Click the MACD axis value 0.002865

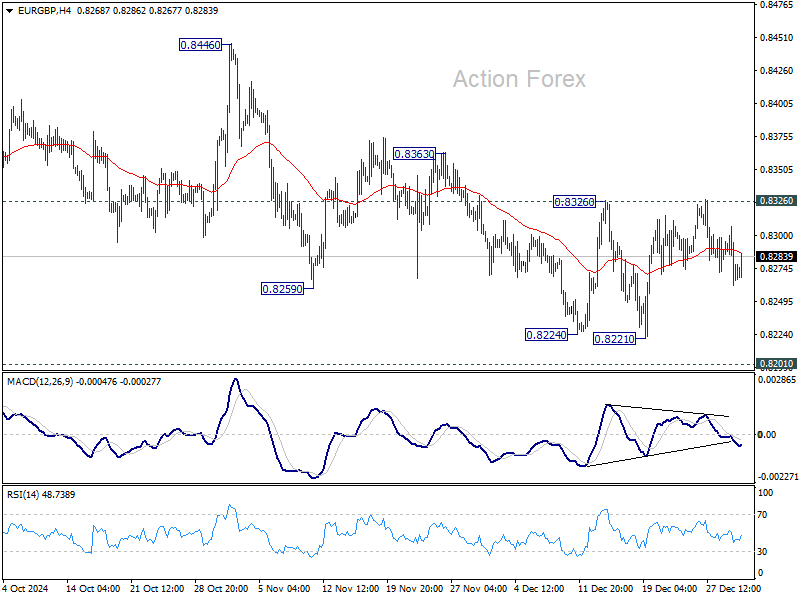click(777, 380)
